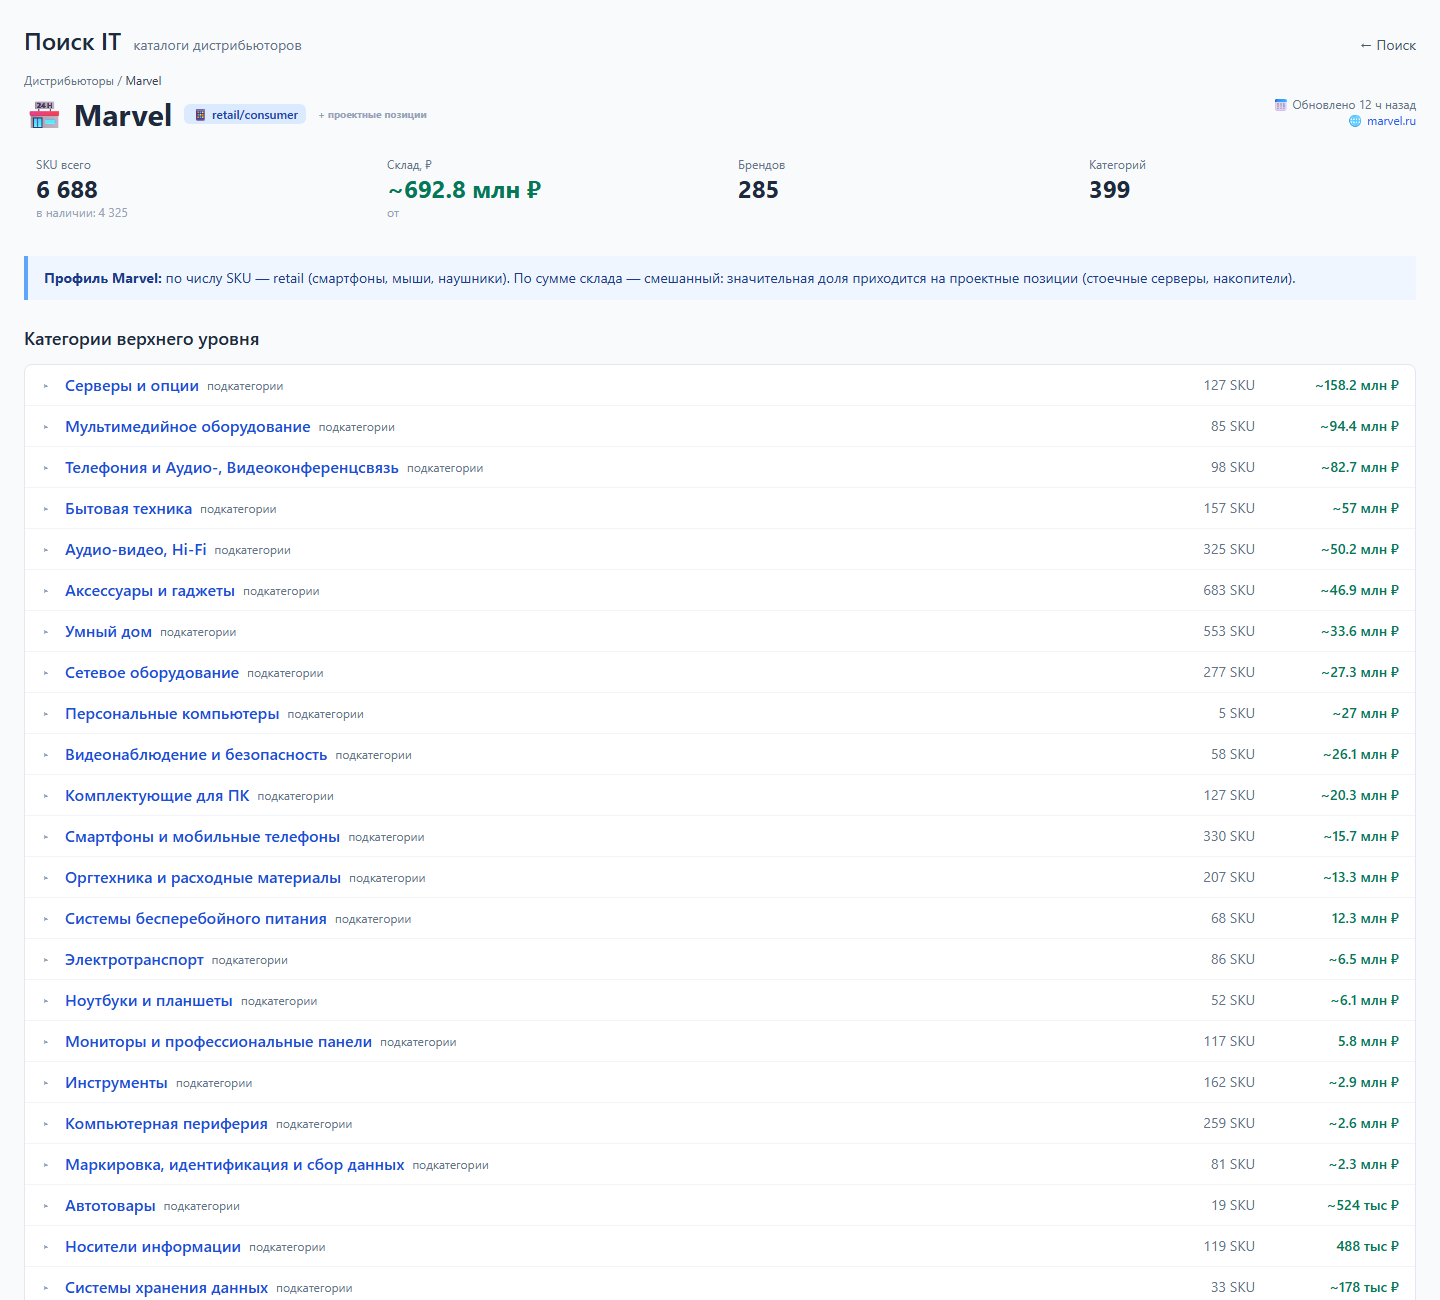Open Дистрибьюторы breadcrumb link
Viewport: 1440px width, 1300px height.
point(69,81)
